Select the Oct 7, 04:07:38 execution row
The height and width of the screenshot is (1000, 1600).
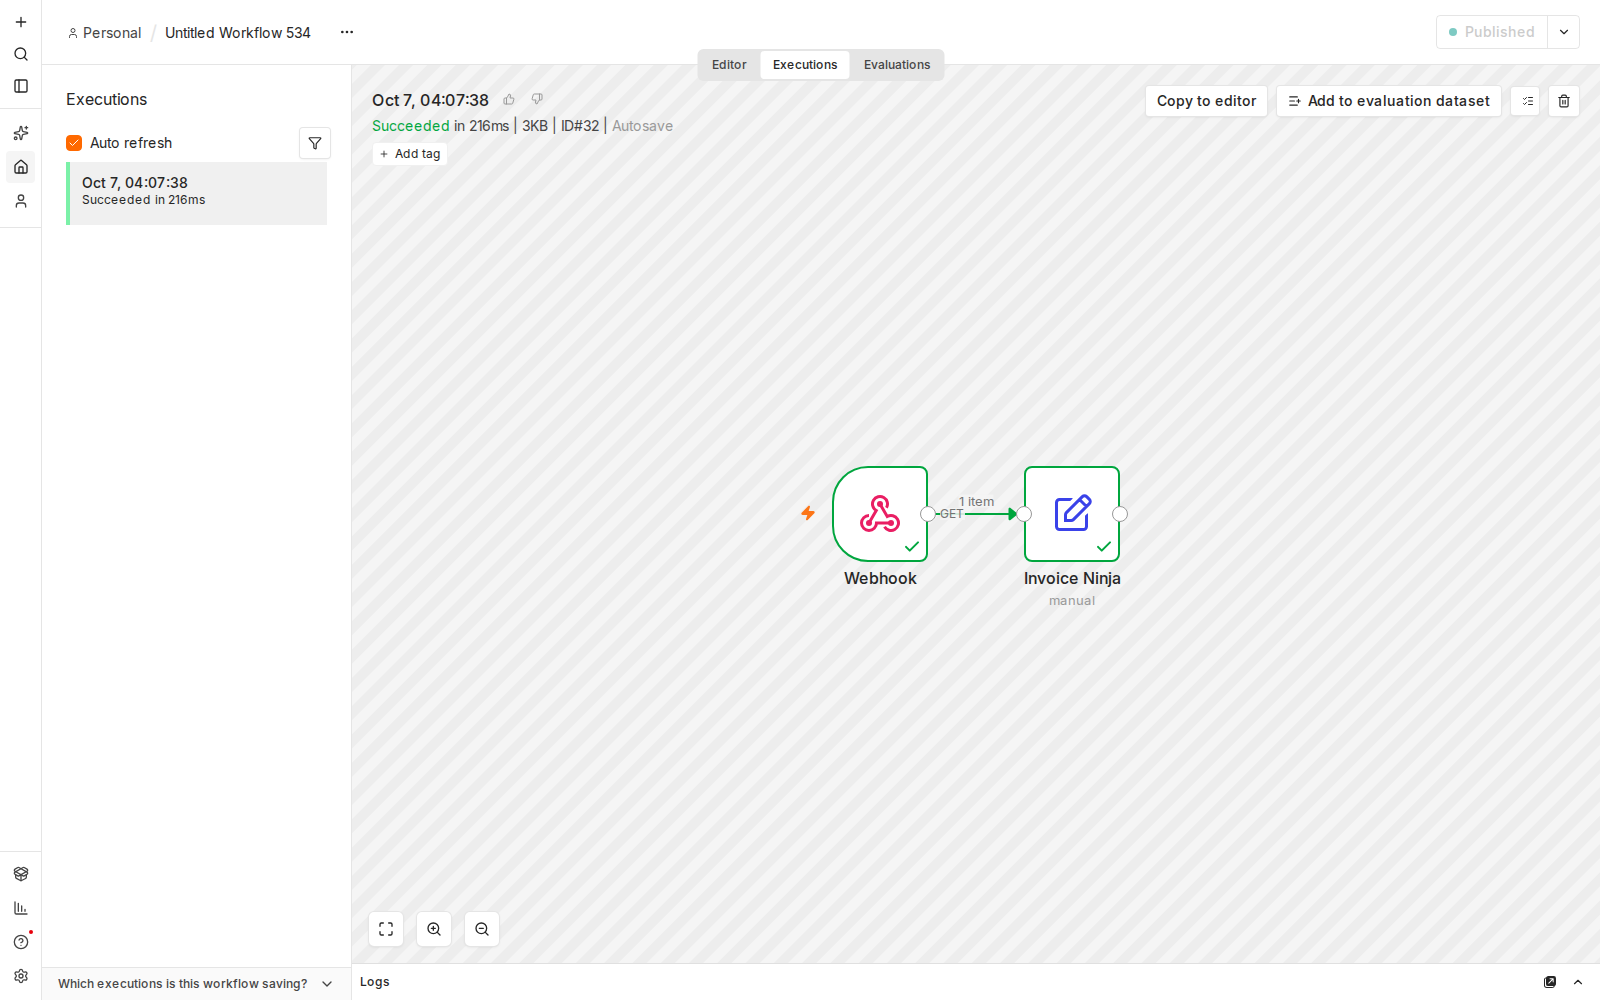tap(197, 193)
